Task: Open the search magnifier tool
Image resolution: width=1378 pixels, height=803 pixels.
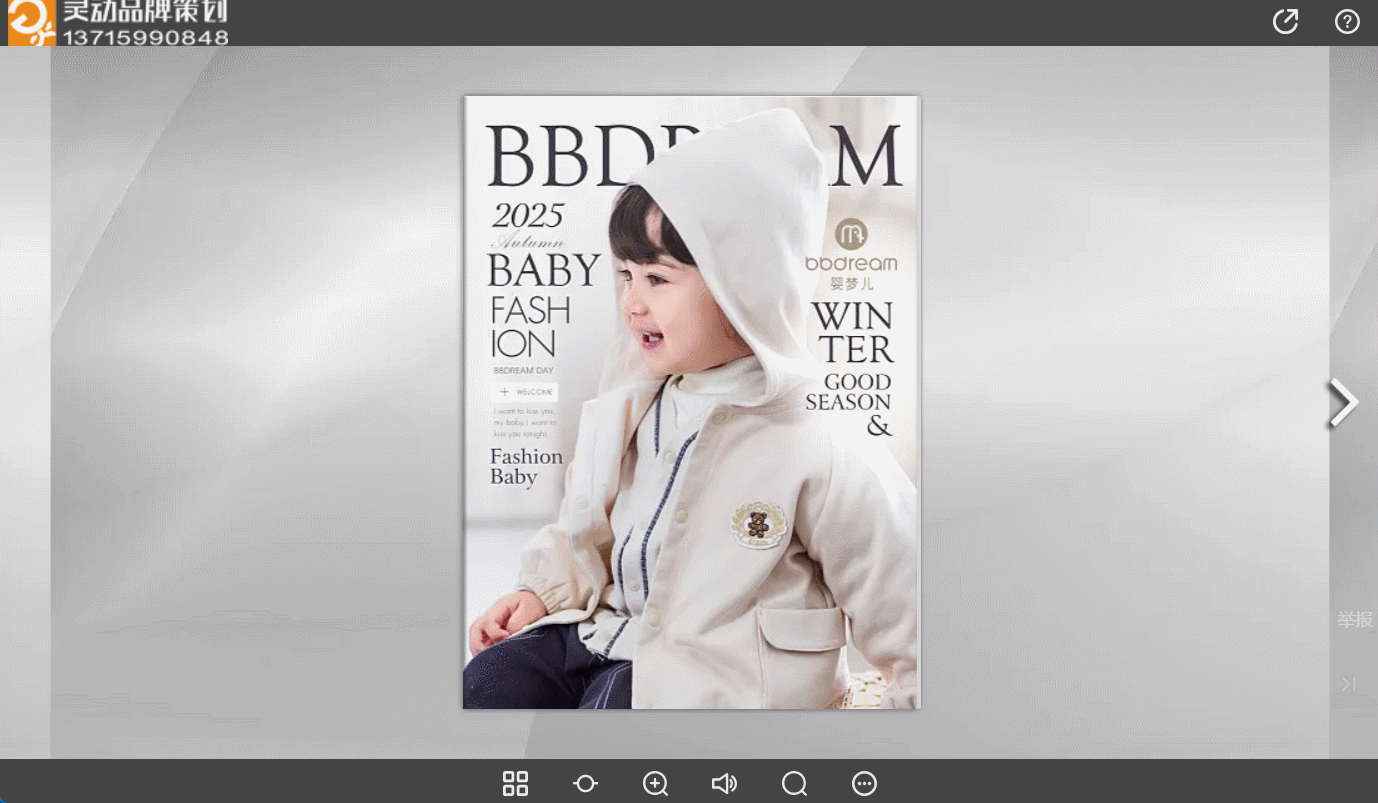Action: (x=794, y=783)
